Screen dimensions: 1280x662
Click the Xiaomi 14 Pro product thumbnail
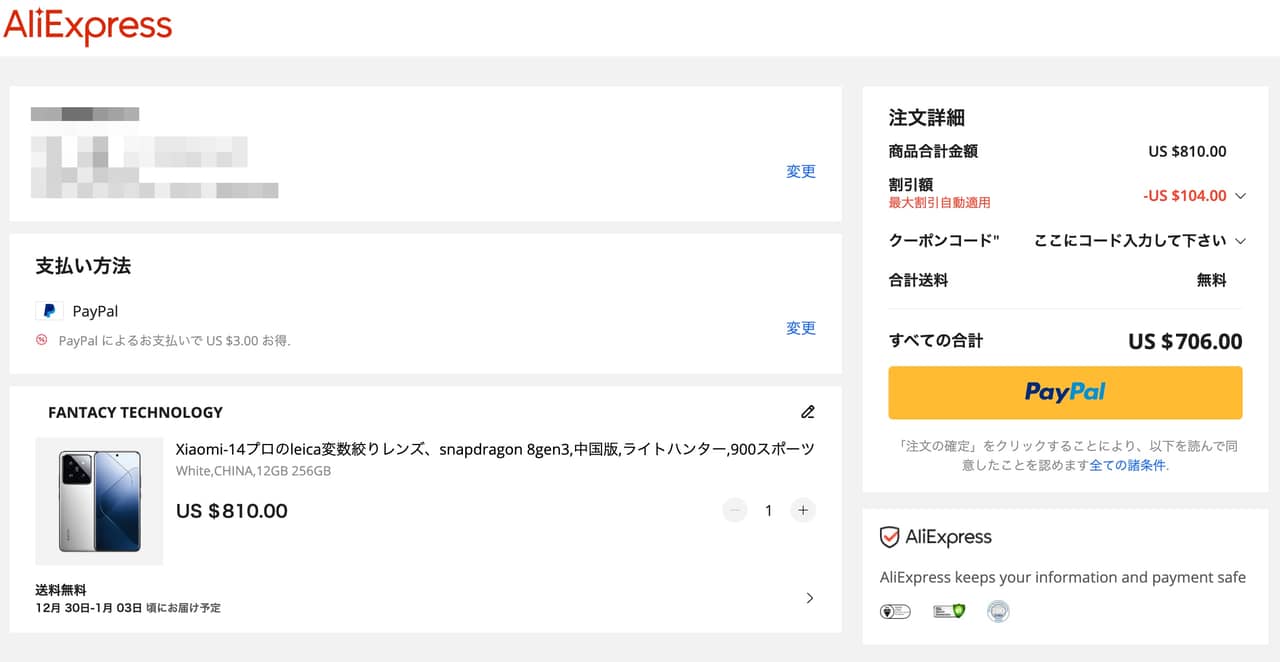coord(99,501)
